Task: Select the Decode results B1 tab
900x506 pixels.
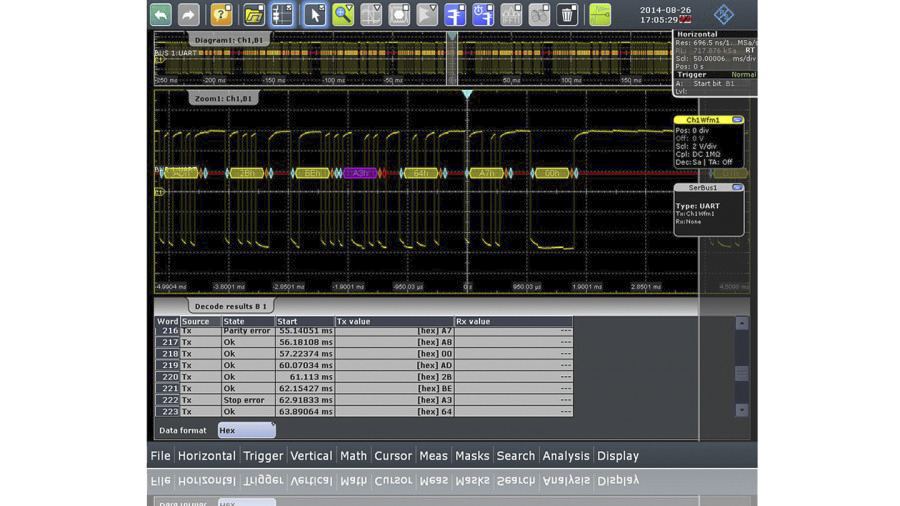Action: click(230, 306)
